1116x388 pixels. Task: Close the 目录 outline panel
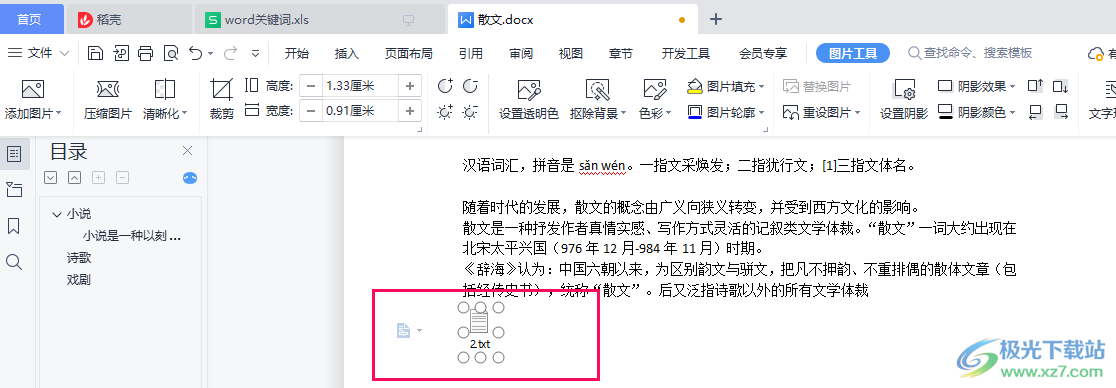pos(187,150)
